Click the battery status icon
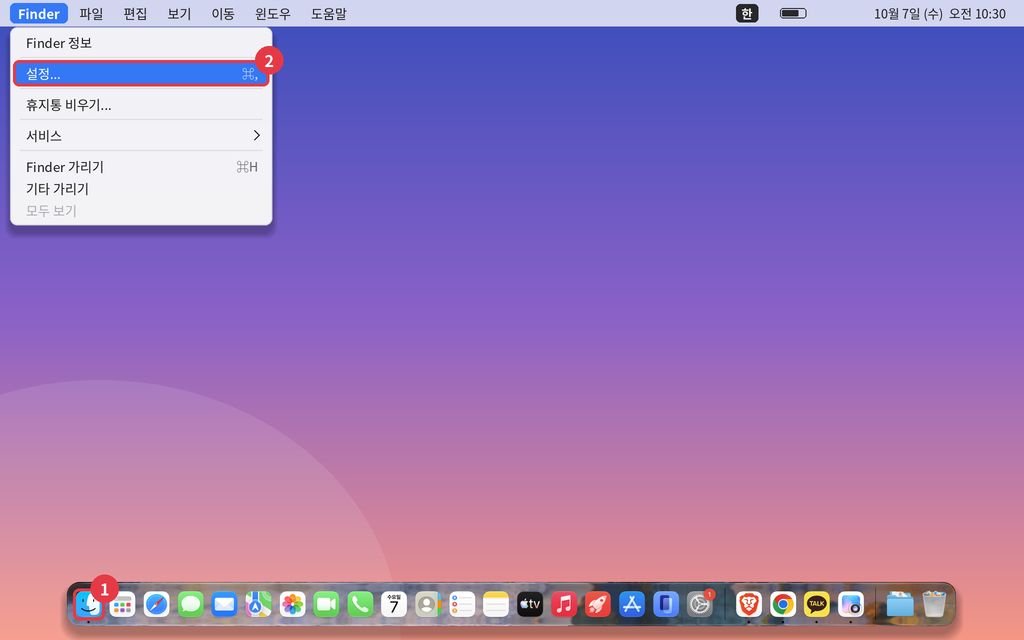The image size is (1024, 640). click(x=793, y=13)
